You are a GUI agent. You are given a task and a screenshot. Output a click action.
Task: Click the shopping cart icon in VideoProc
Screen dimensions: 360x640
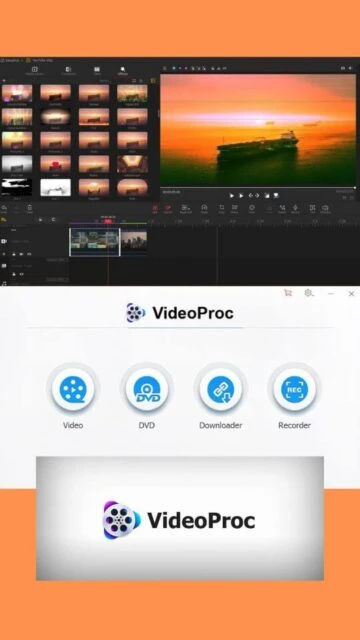click(288, 293)
